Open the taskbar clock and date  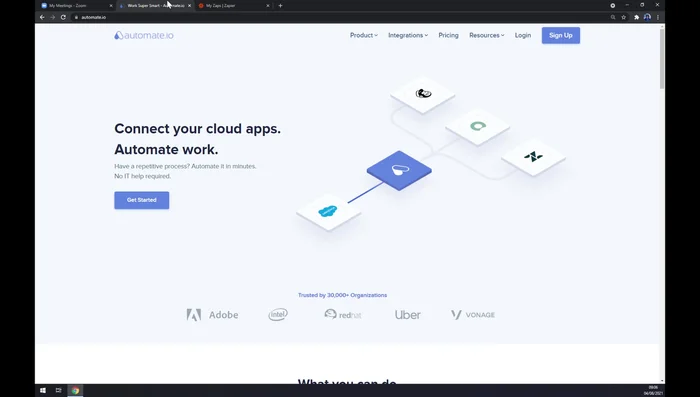tap(653, 390)
